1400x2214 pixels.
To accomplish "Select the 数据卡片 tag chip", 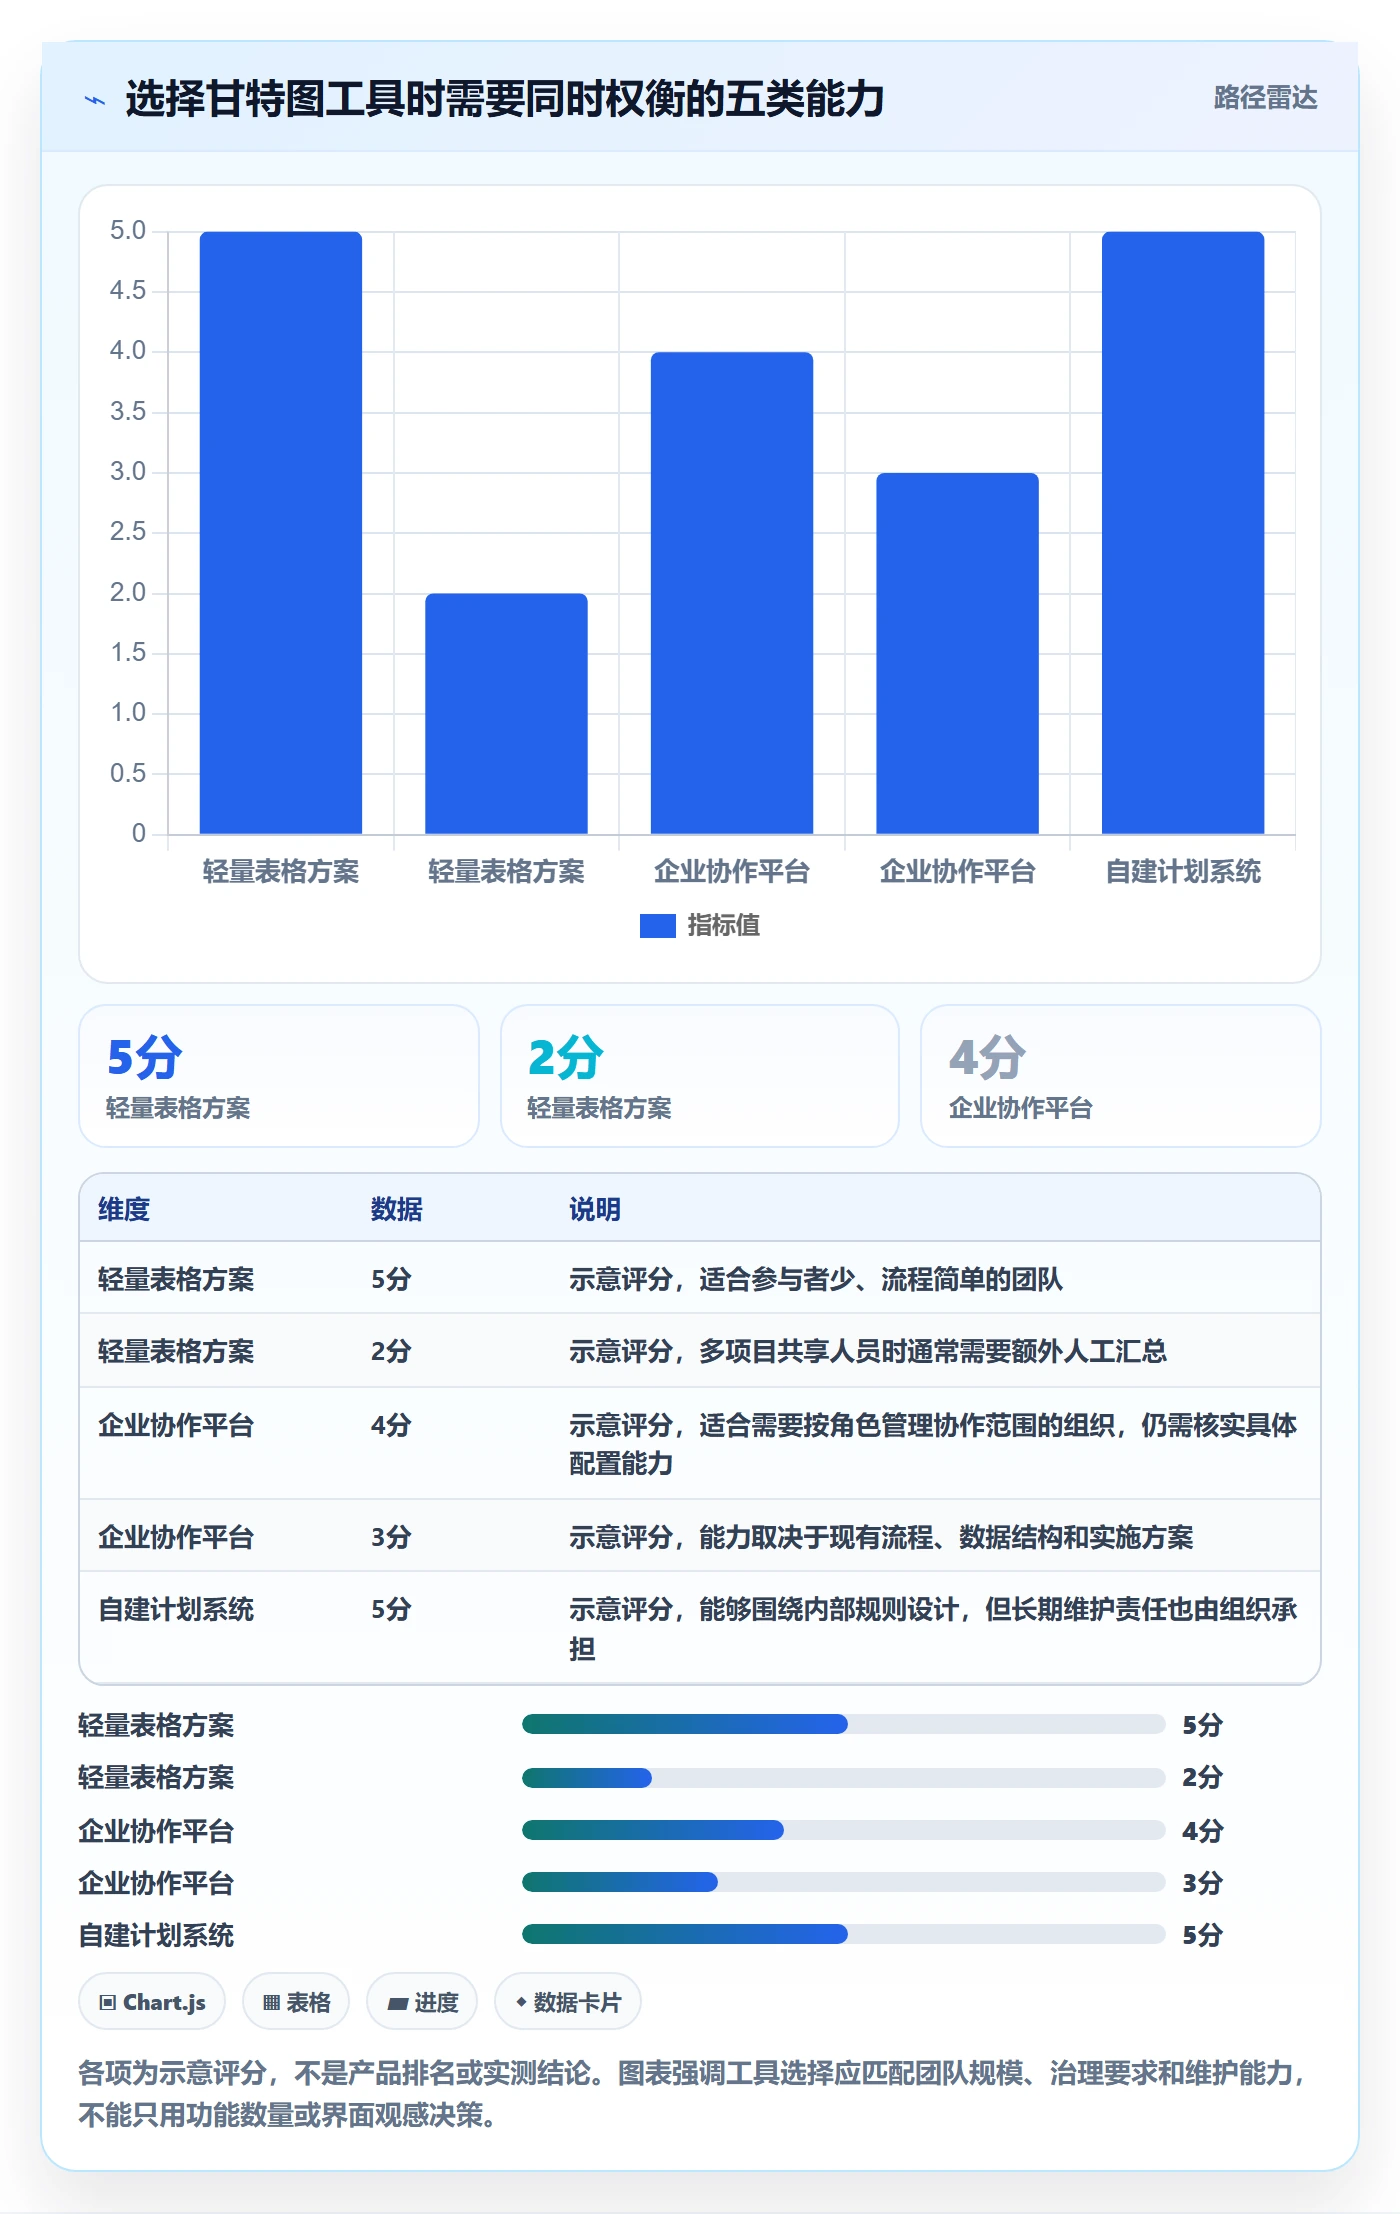I will point(568,2002).
